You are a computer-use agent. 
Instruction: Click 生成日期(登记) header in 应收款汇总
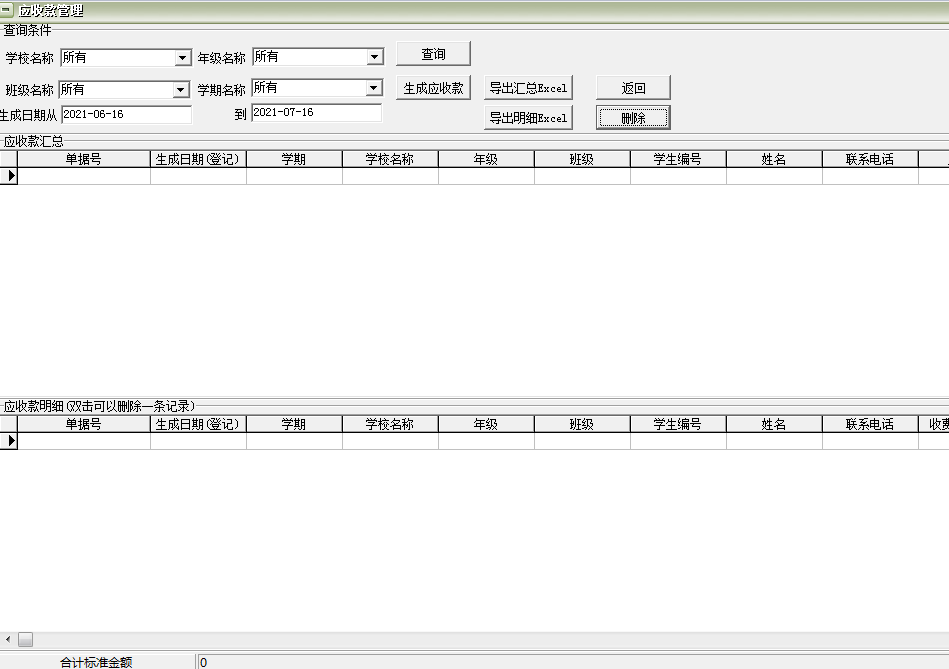click(198, 159)
